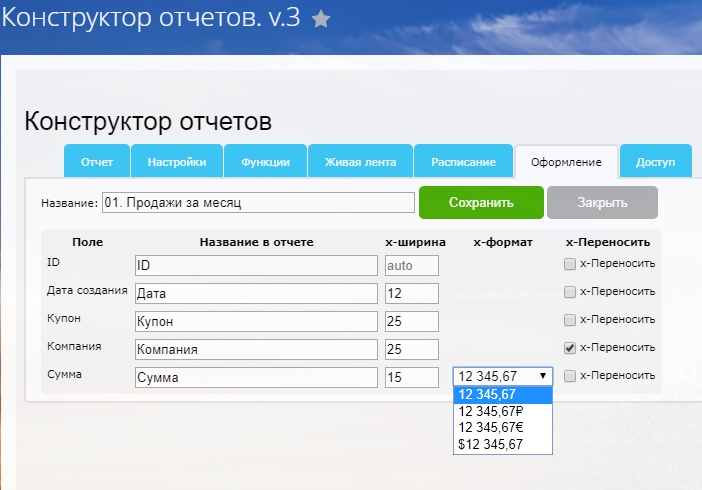Pick the $12 345,67 dollar format option
Viewport: 702px width, 490px height.
pos(503,444)
